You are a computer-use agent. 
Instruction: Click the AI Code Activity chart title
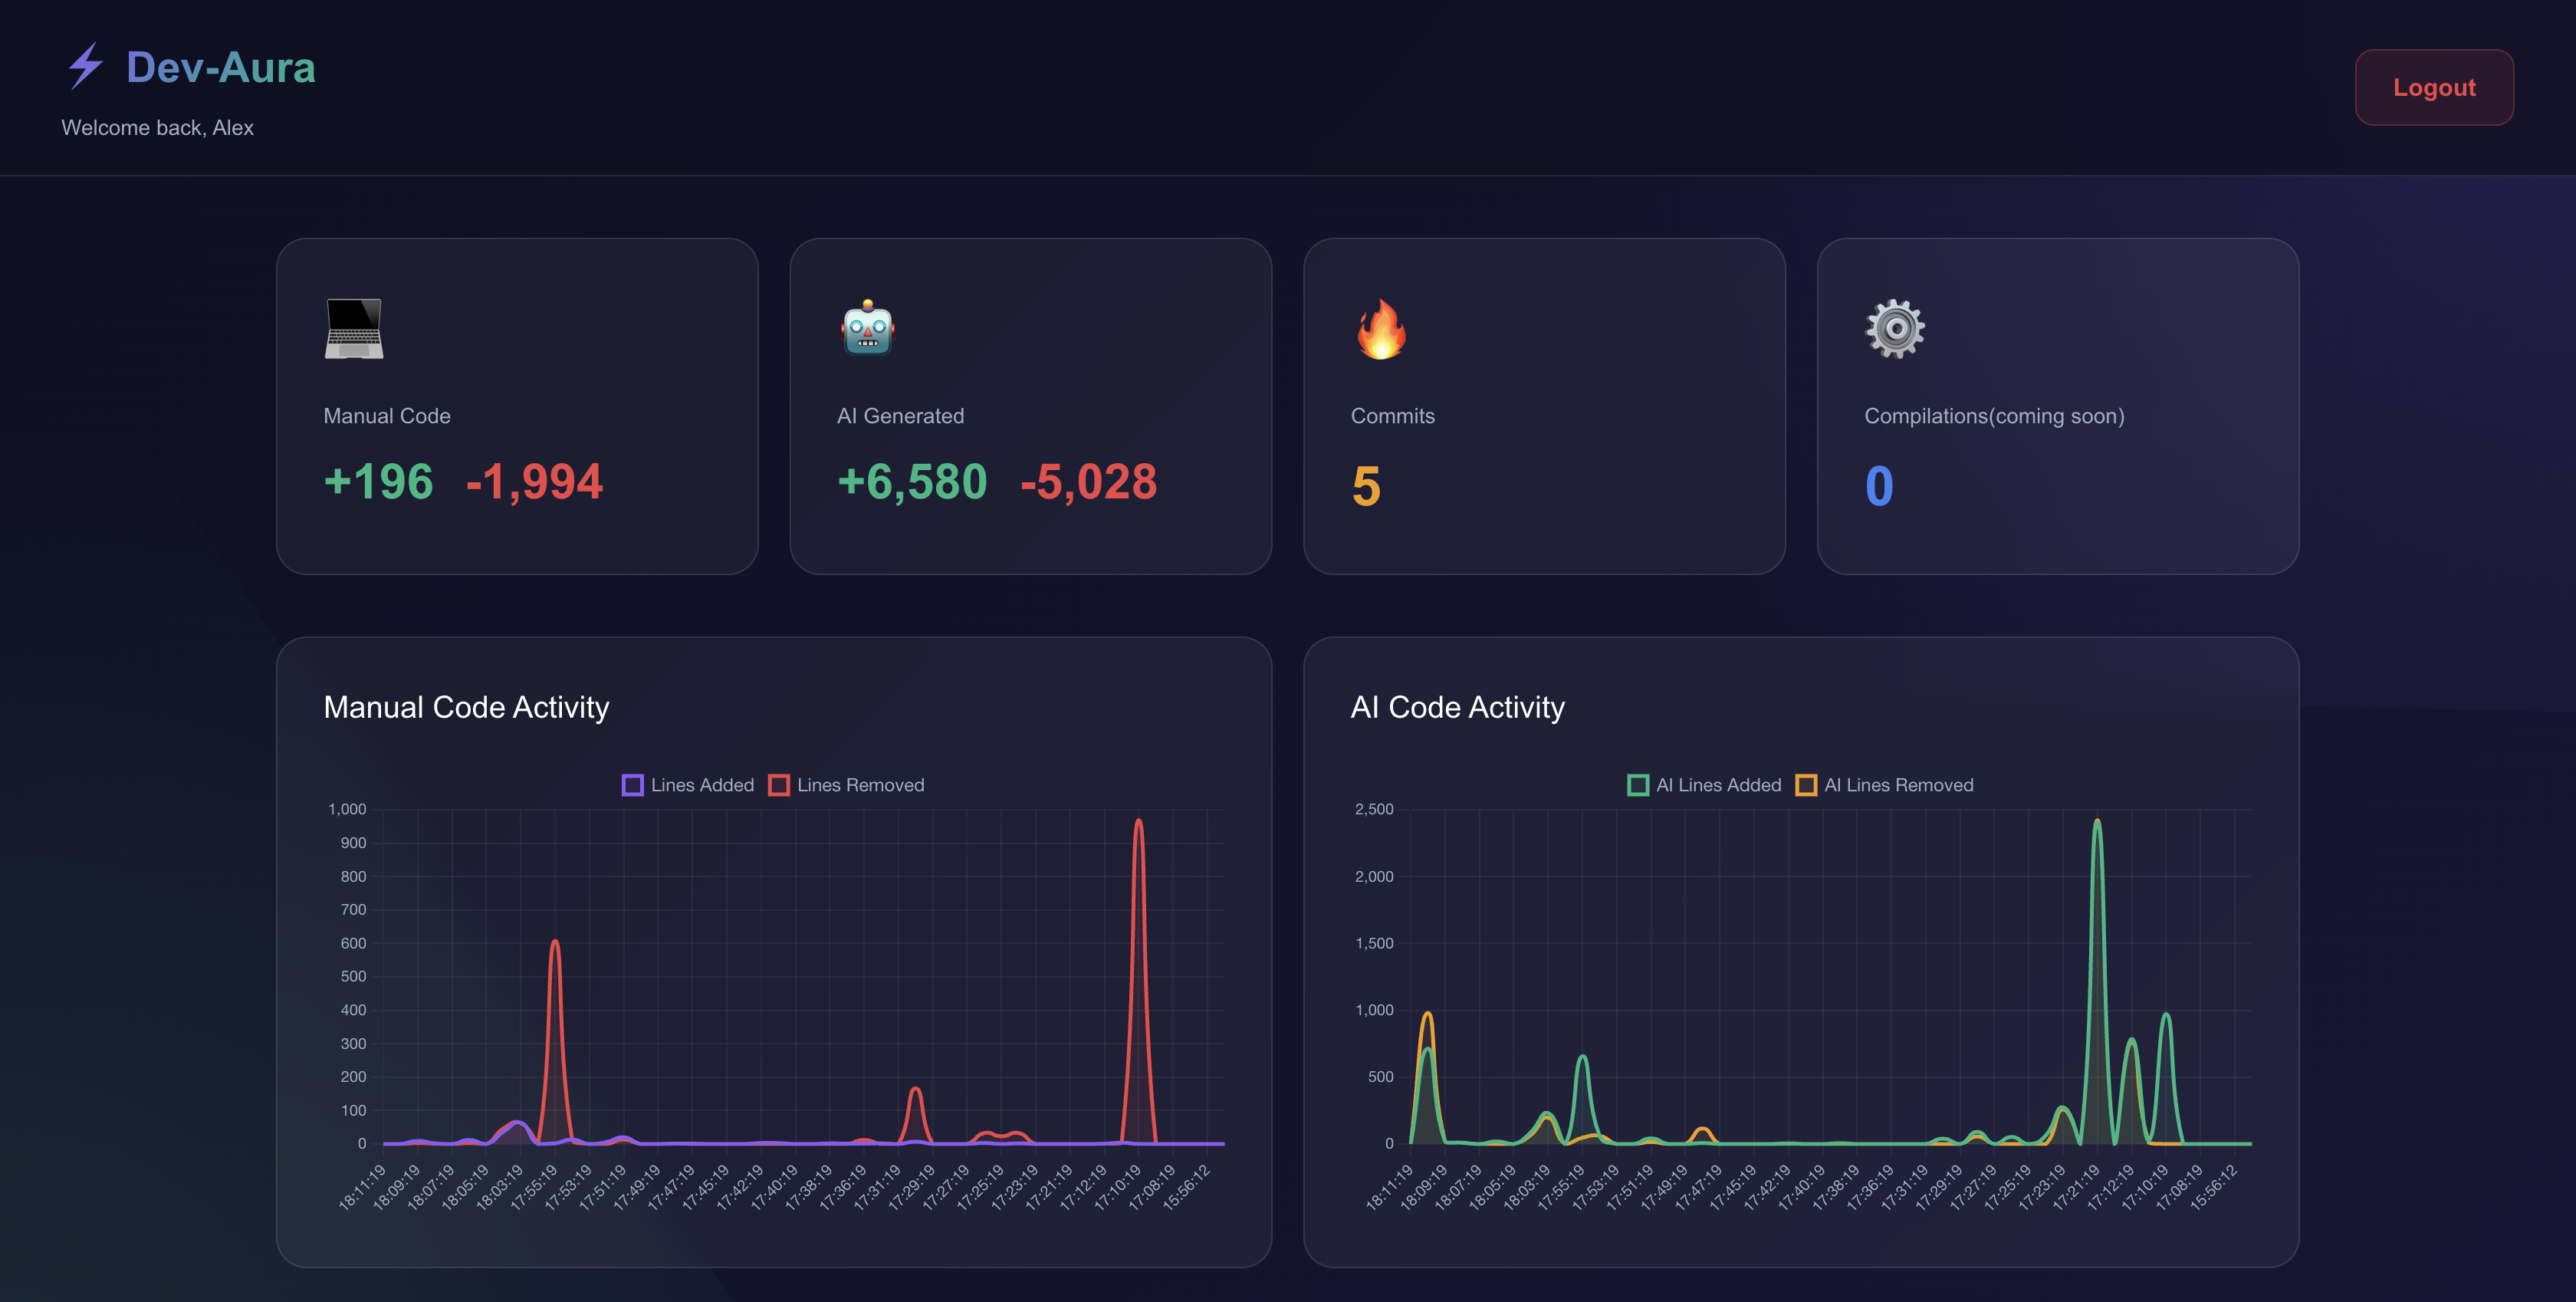coord(1458,707)
